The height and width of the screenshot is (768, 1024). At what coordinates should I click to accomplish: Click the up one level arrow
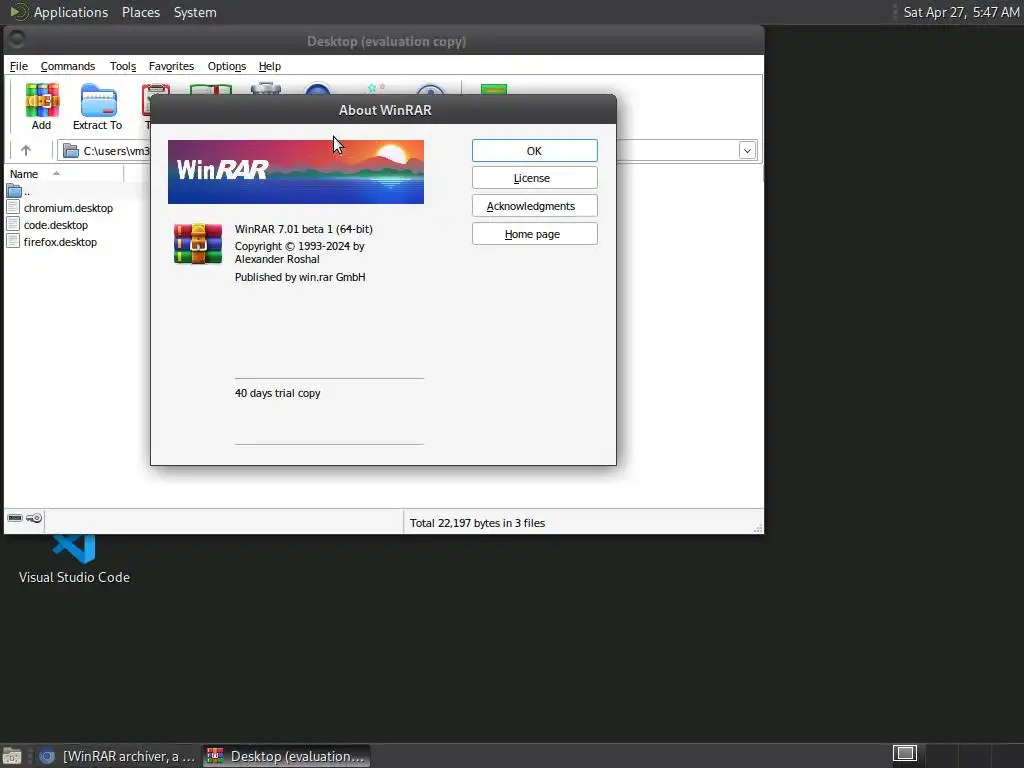coord(25,151)
